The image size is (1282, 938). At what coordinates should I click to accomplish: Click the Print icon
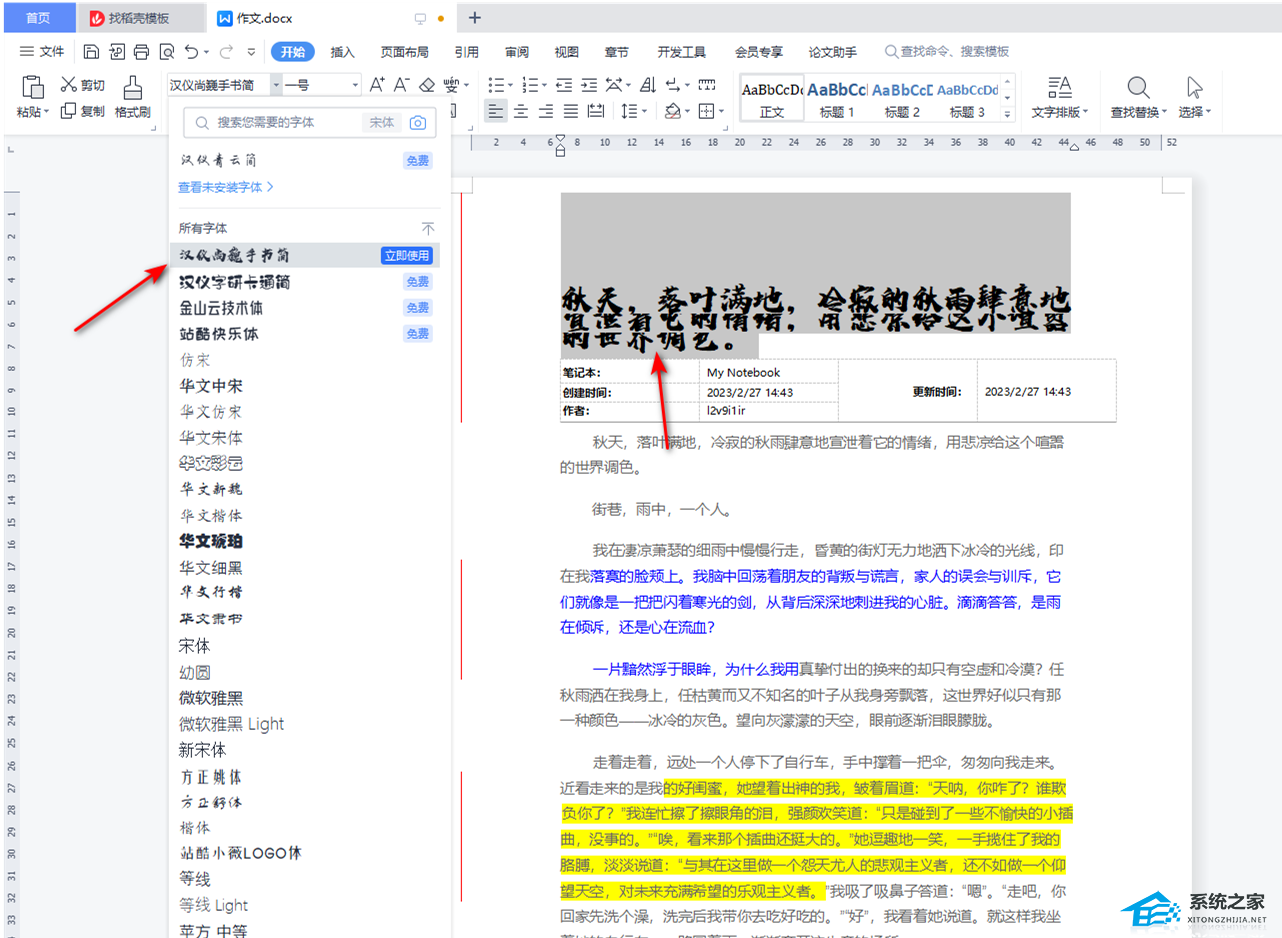141,52
